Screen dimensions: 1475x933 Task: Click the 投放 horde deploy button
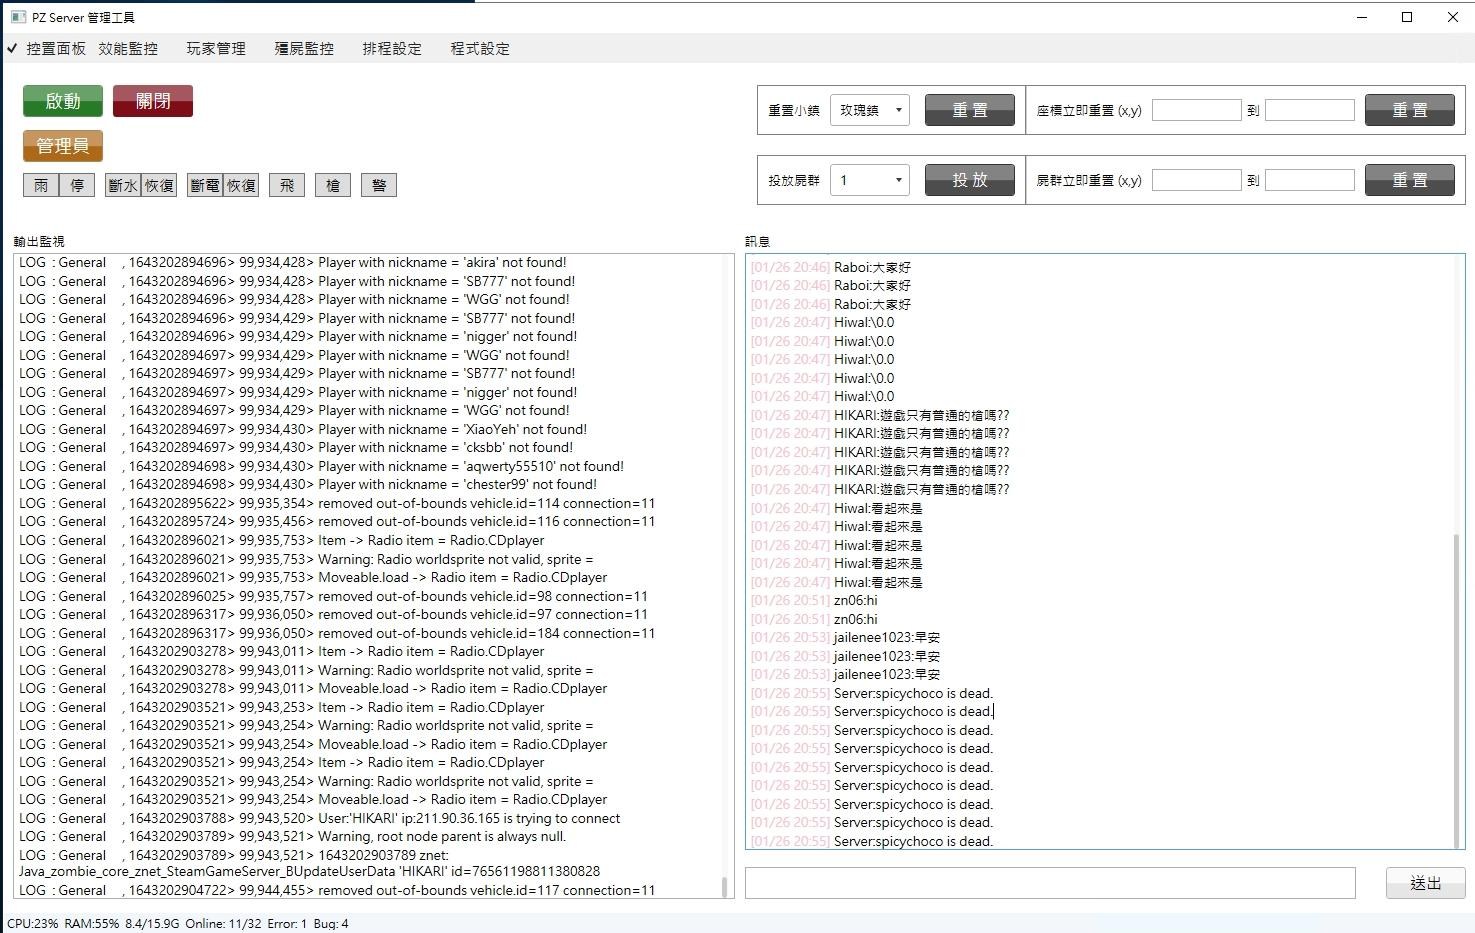tap(969, 180)
